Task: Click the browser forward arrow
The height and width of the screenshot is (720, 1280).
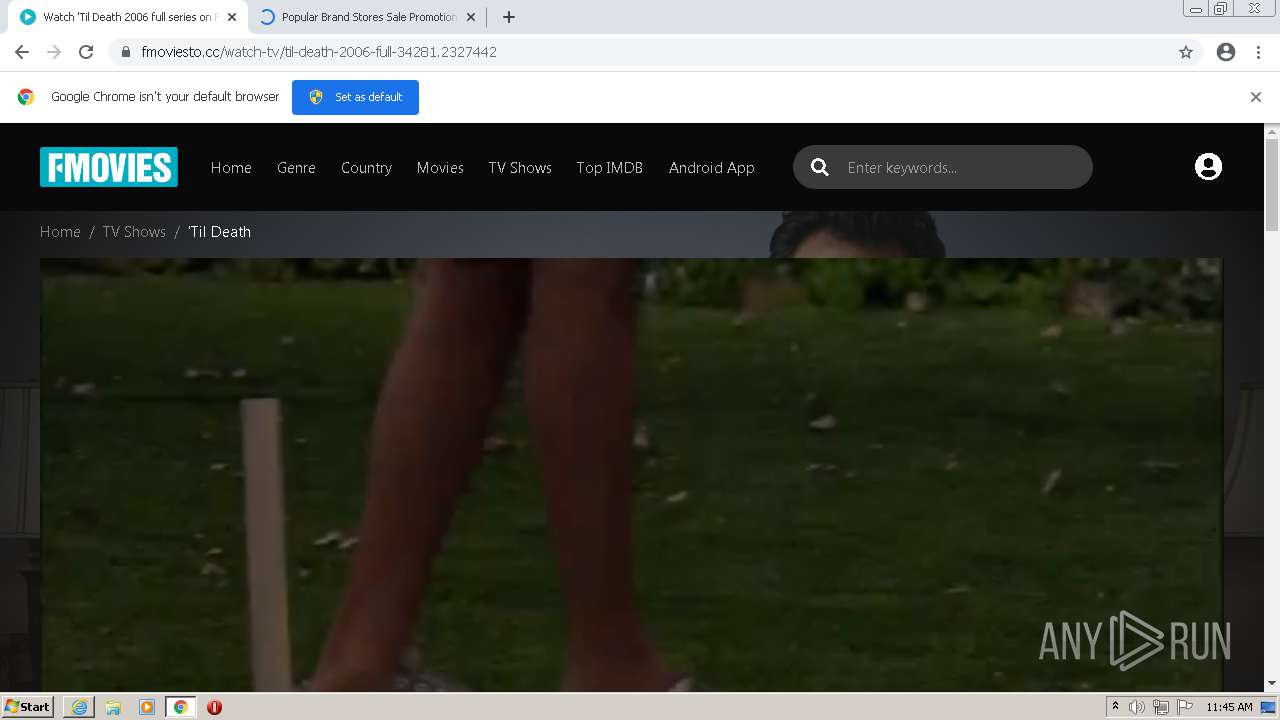Action: tap(54, 52)
